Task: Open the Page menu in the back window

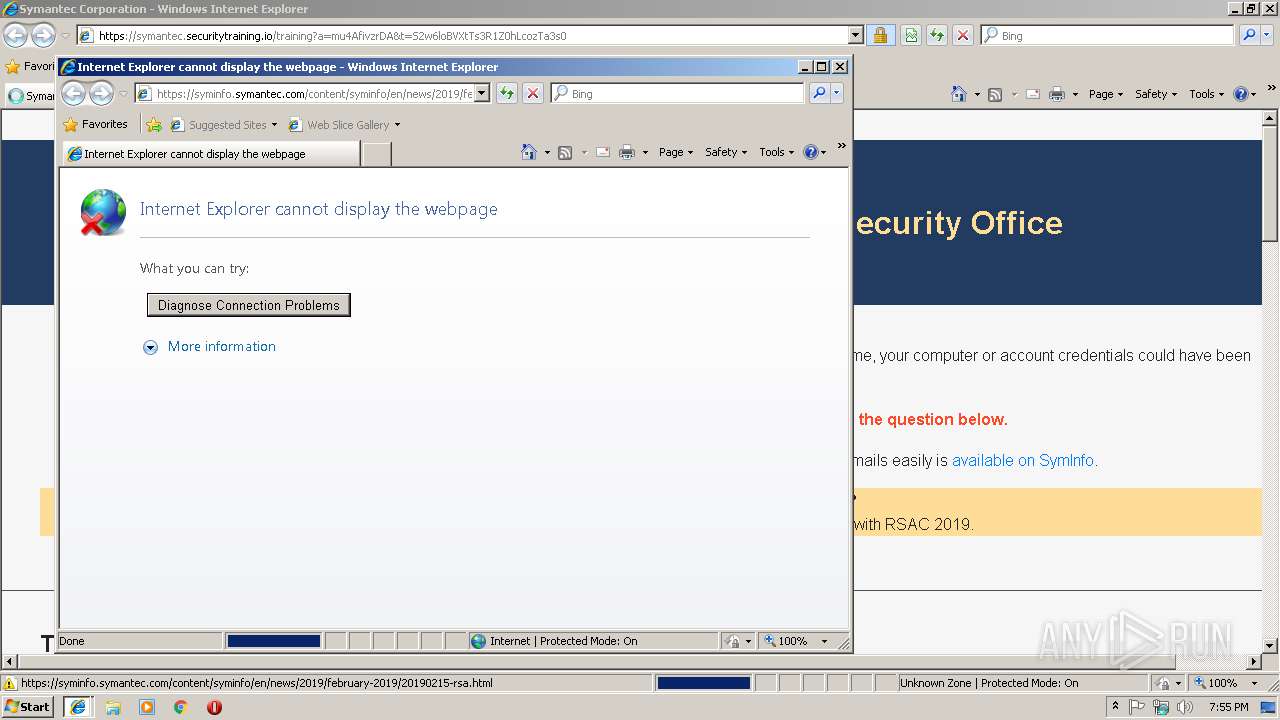Action: [x=1106, y=94]
